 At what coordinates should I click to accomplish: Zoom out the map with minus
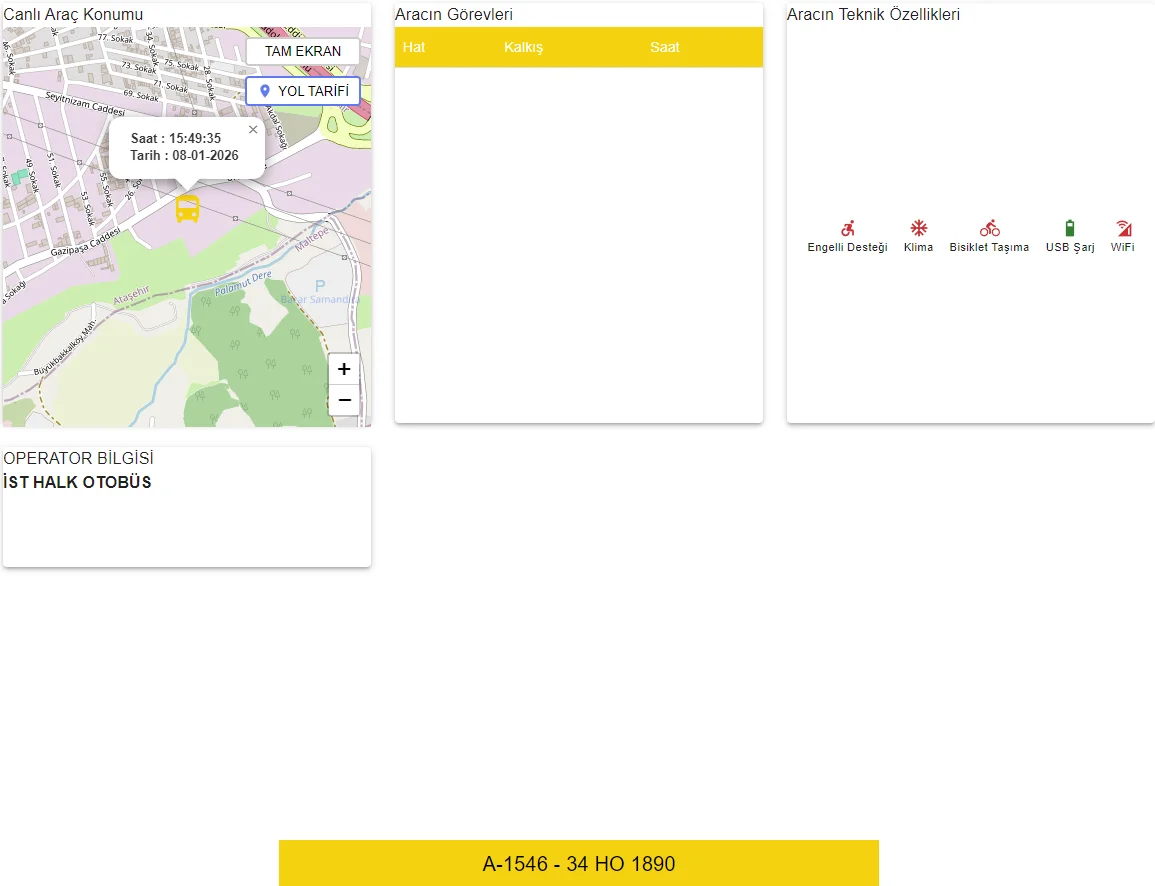(x=344, y=400)
